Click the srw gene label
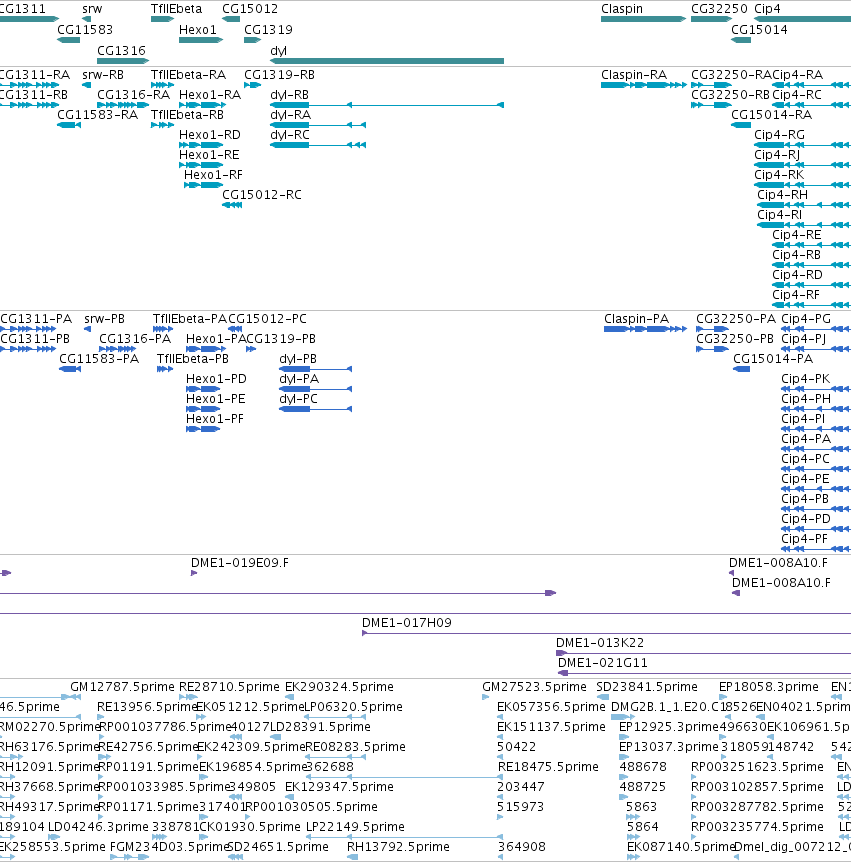The image size is (851, 862). (92, 9)
